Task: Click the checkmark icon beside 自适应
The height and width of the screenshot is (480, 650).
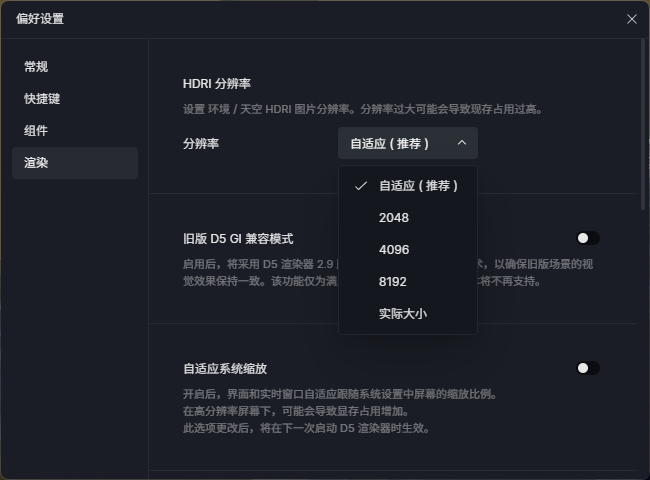Action: coord(360,186)
